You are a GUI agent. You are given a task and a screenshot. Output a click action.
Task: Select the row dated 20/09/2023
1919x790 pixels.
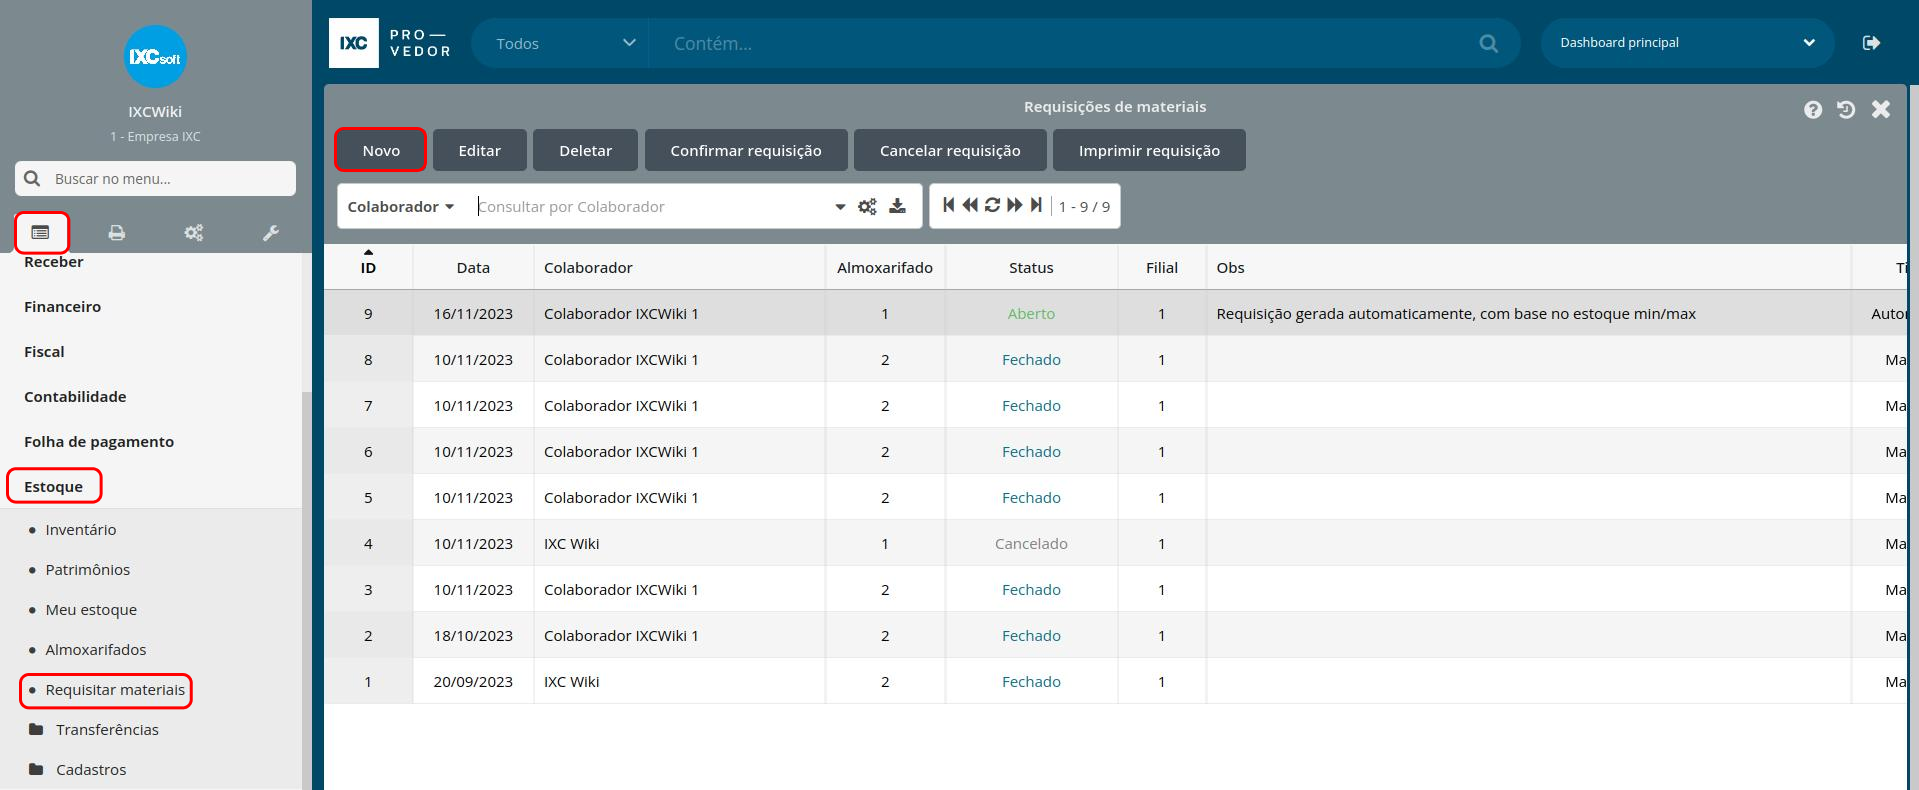pyautogui.click(x=1115, y=681)
